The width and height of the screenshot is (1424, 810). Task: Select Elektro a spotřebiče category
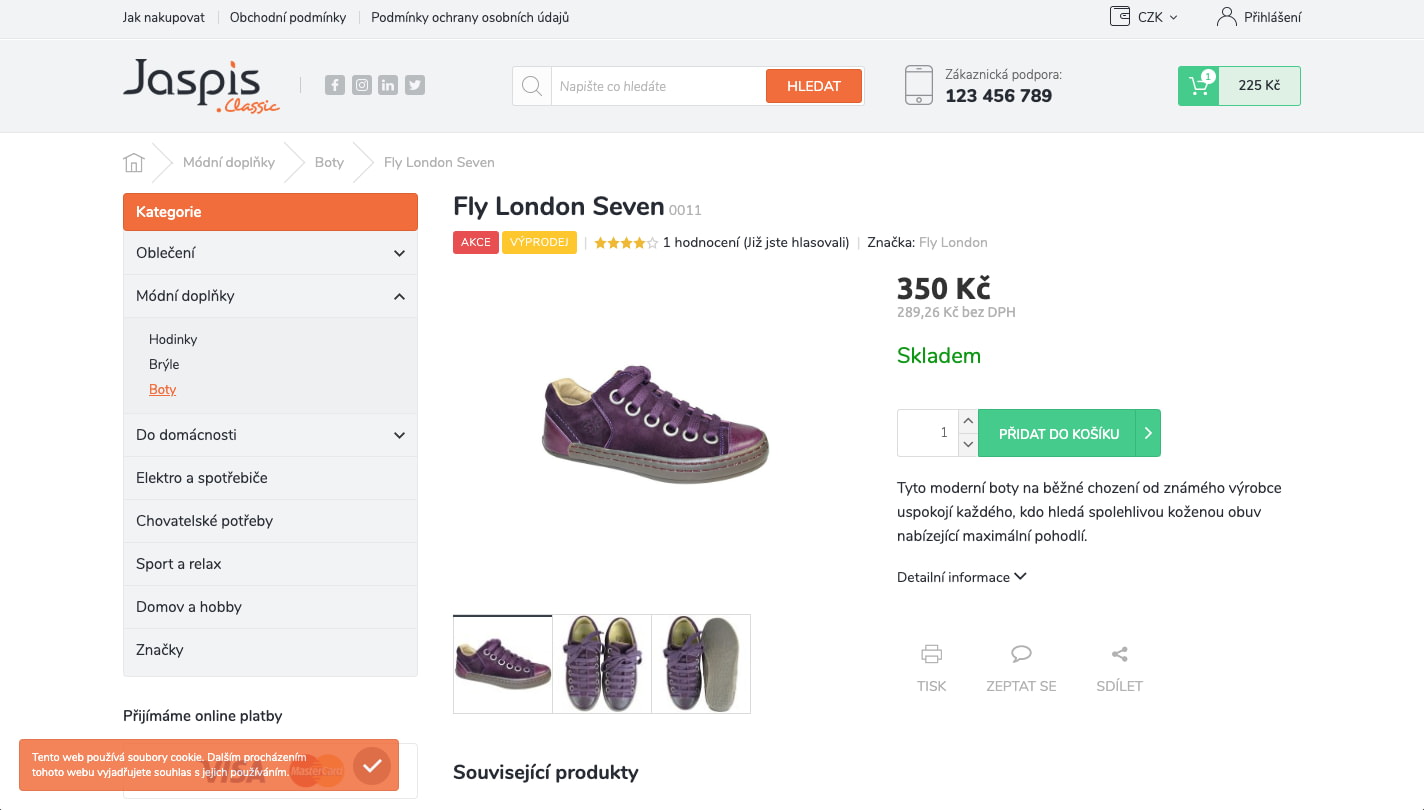point(270,478)
